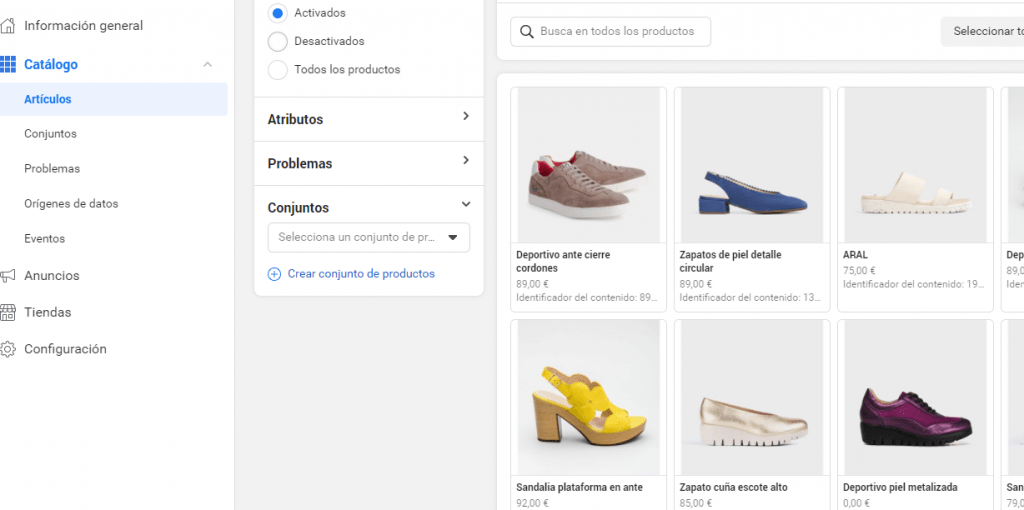
Task: Expand the Problemas filter section
Action: coord(466,160)
